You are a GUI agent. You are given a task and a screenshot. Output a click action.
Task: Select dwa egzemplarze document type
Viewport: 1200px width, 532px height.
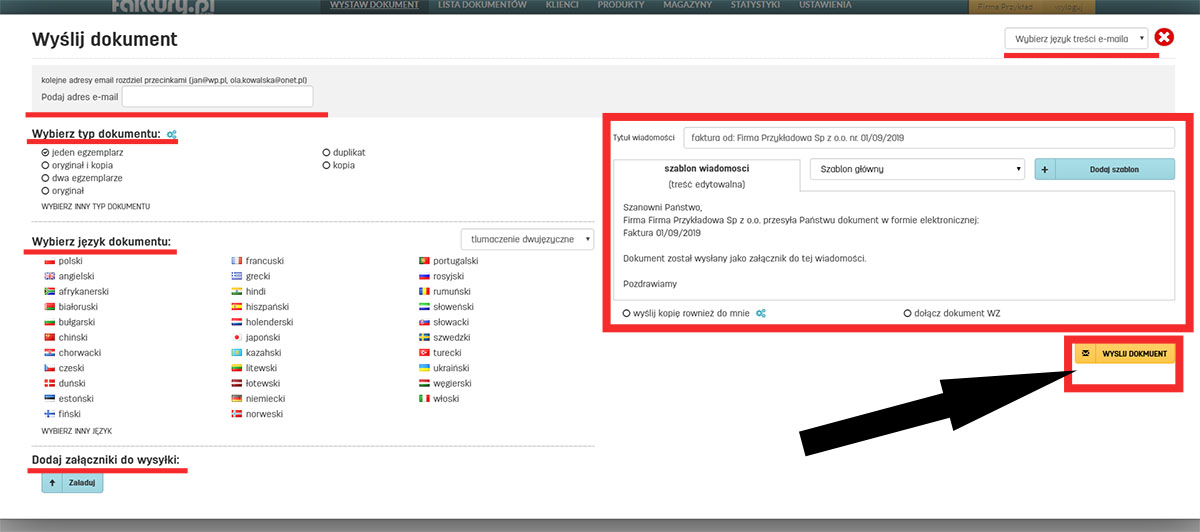pos(45,177)
